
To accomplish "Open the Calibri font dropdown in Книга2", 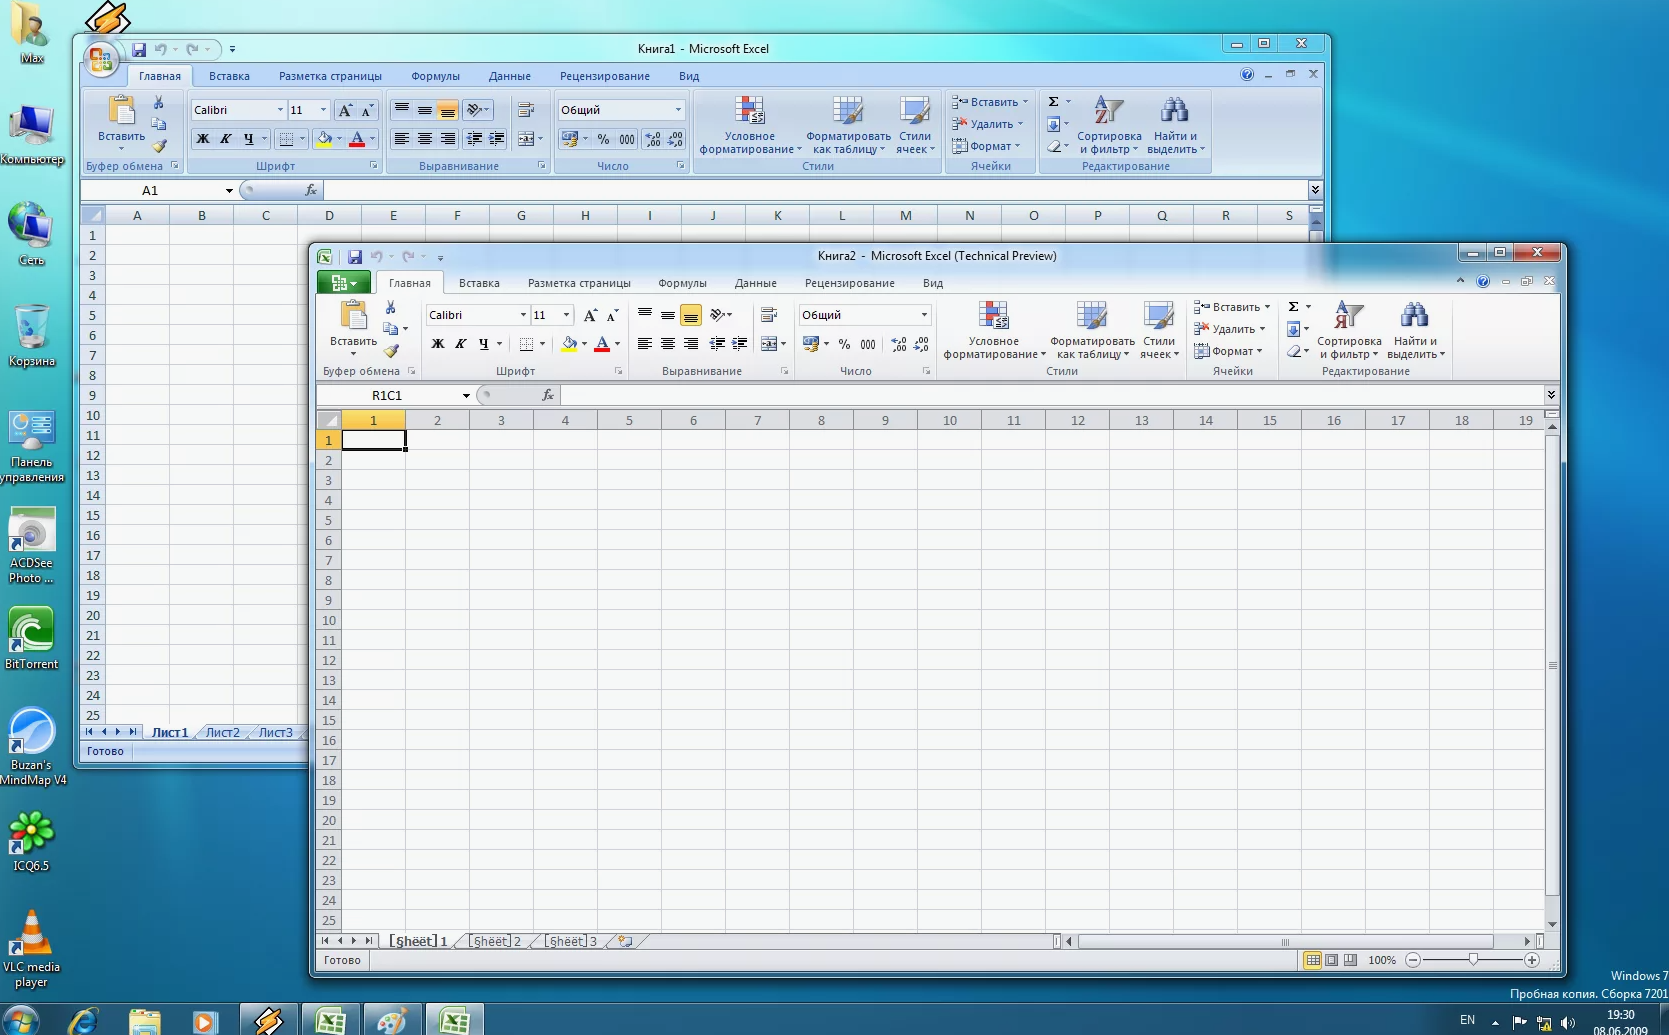I will click(522, 315).
